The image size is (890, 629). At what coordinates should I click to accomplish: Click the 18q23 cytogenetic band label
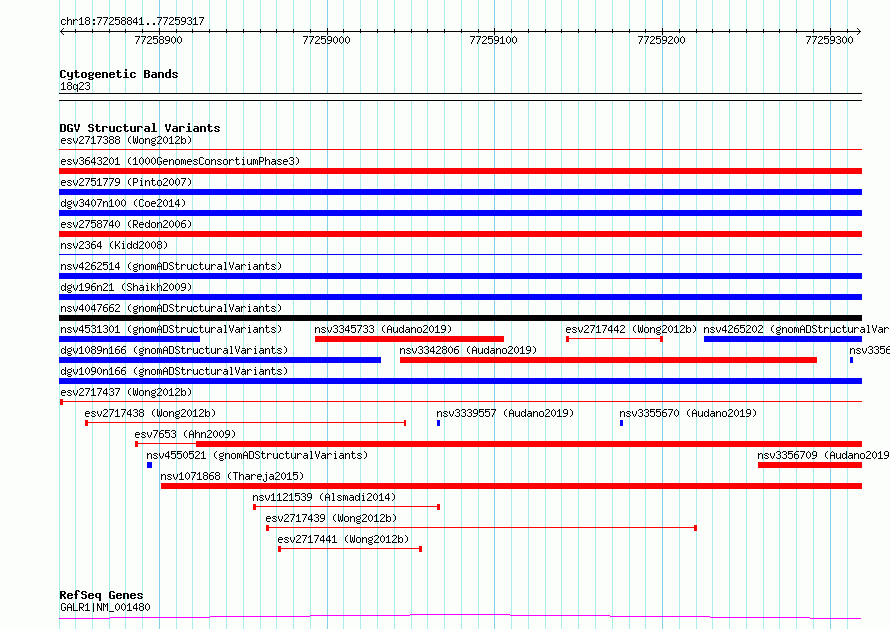click(75, 86)
